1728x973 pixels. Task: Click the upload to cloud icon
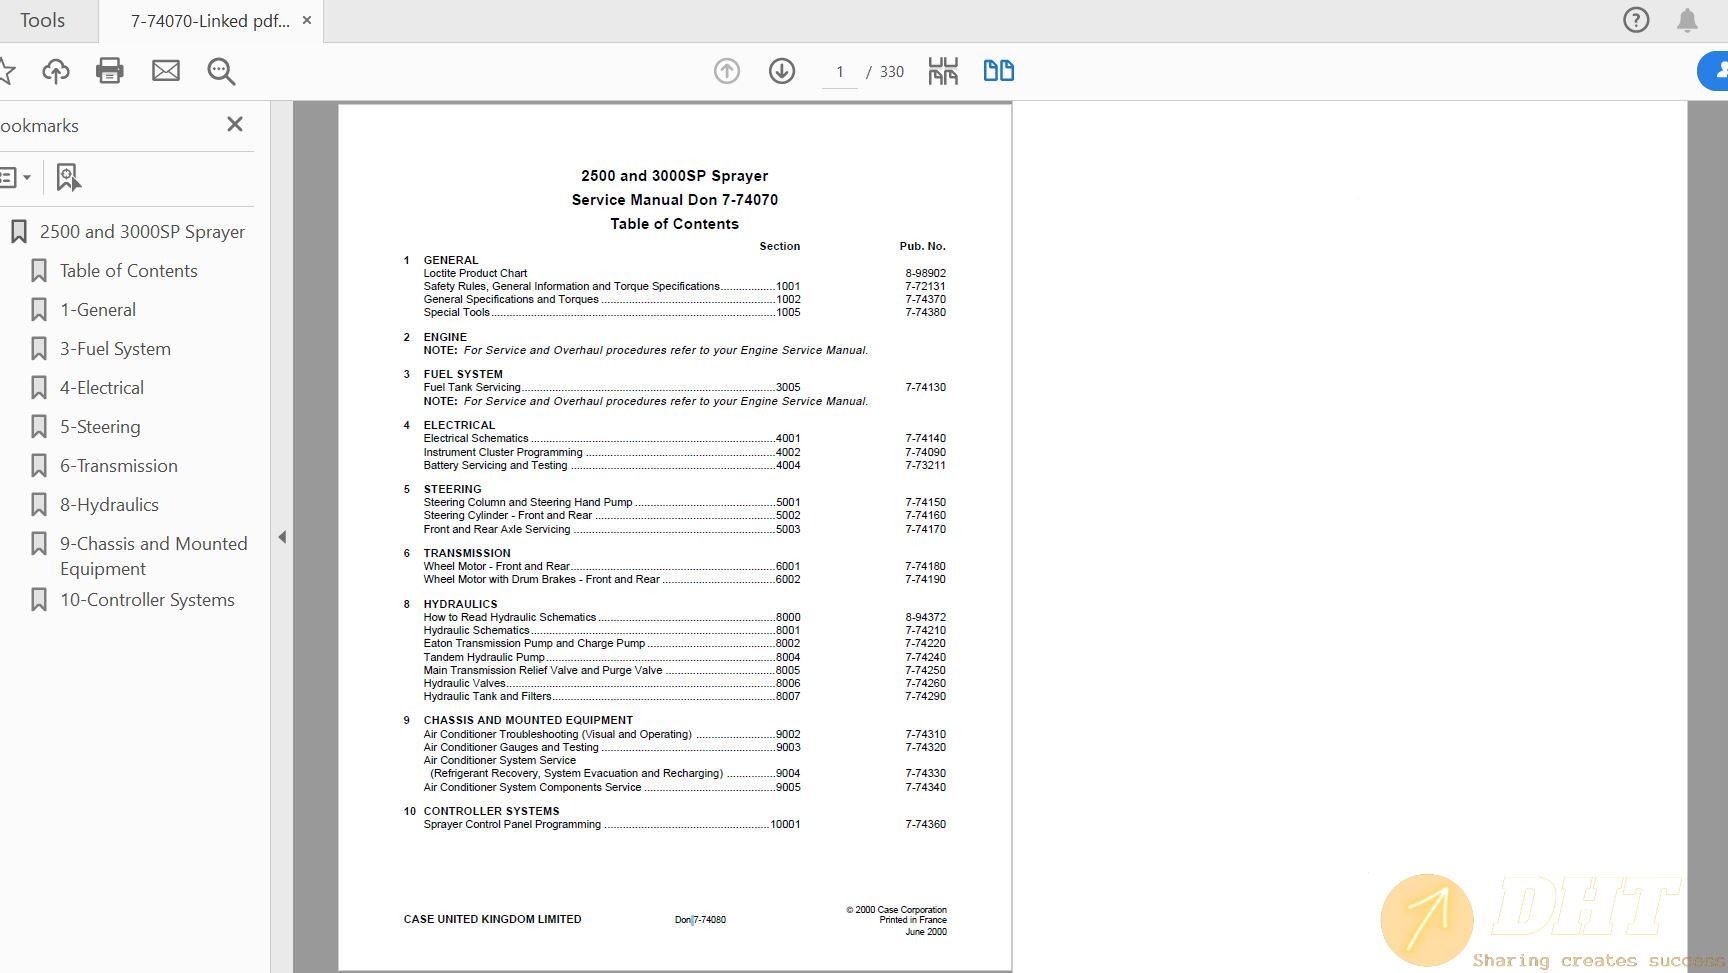pyautogui.click(x=56, y=71)
